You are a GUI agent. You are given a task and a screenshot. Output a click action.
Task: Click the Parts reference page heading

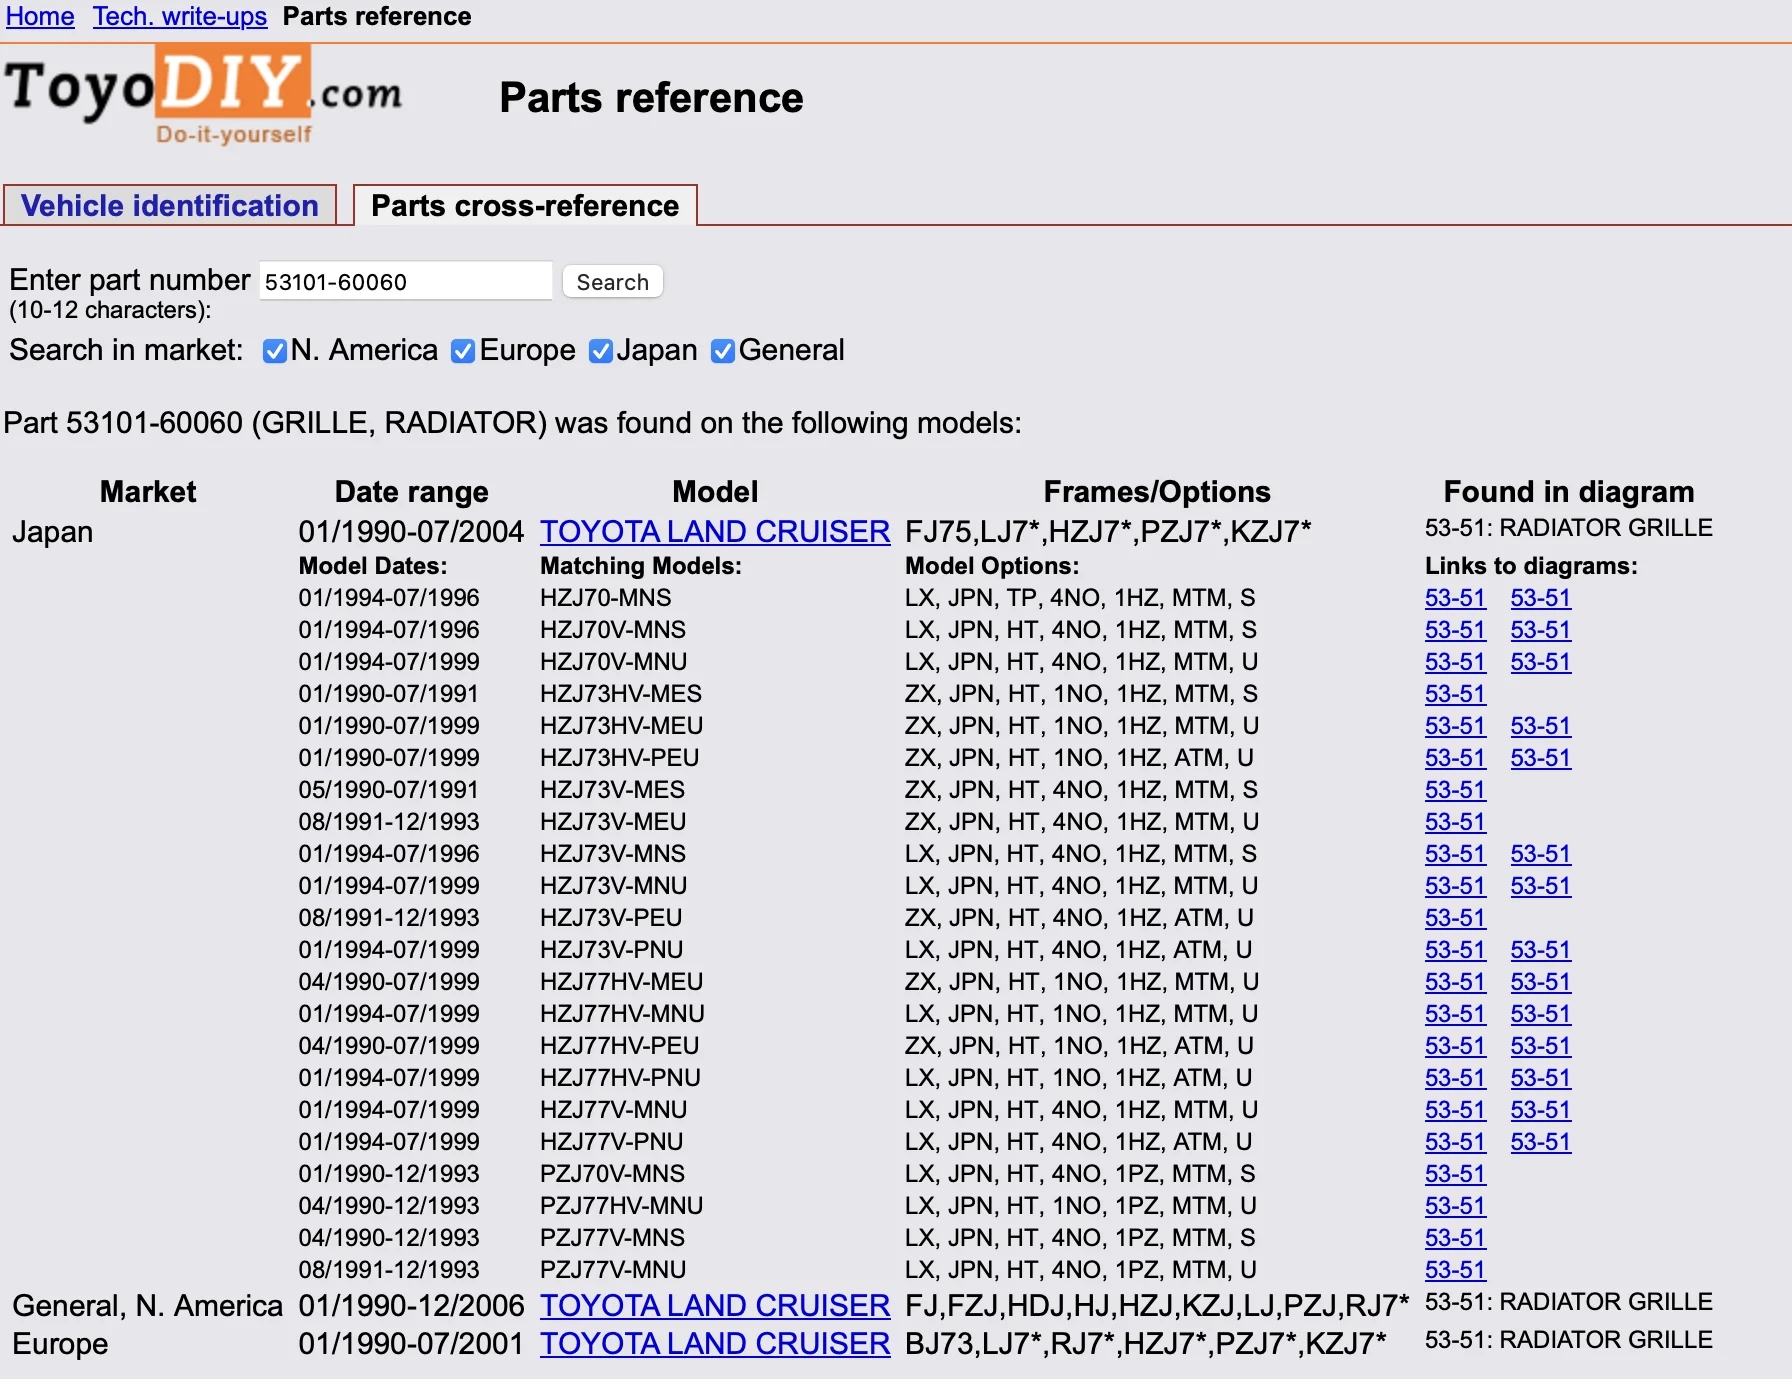point(651,98)
